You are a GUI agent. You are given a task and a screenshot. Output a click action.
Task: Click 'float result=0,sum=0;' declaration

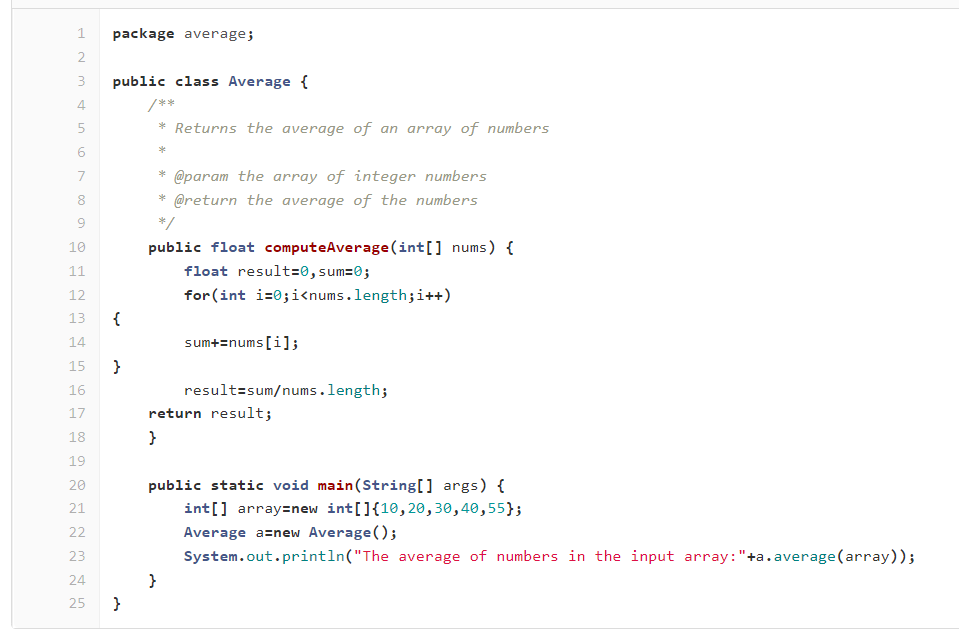pyautogui.click(x=277, y=272)
